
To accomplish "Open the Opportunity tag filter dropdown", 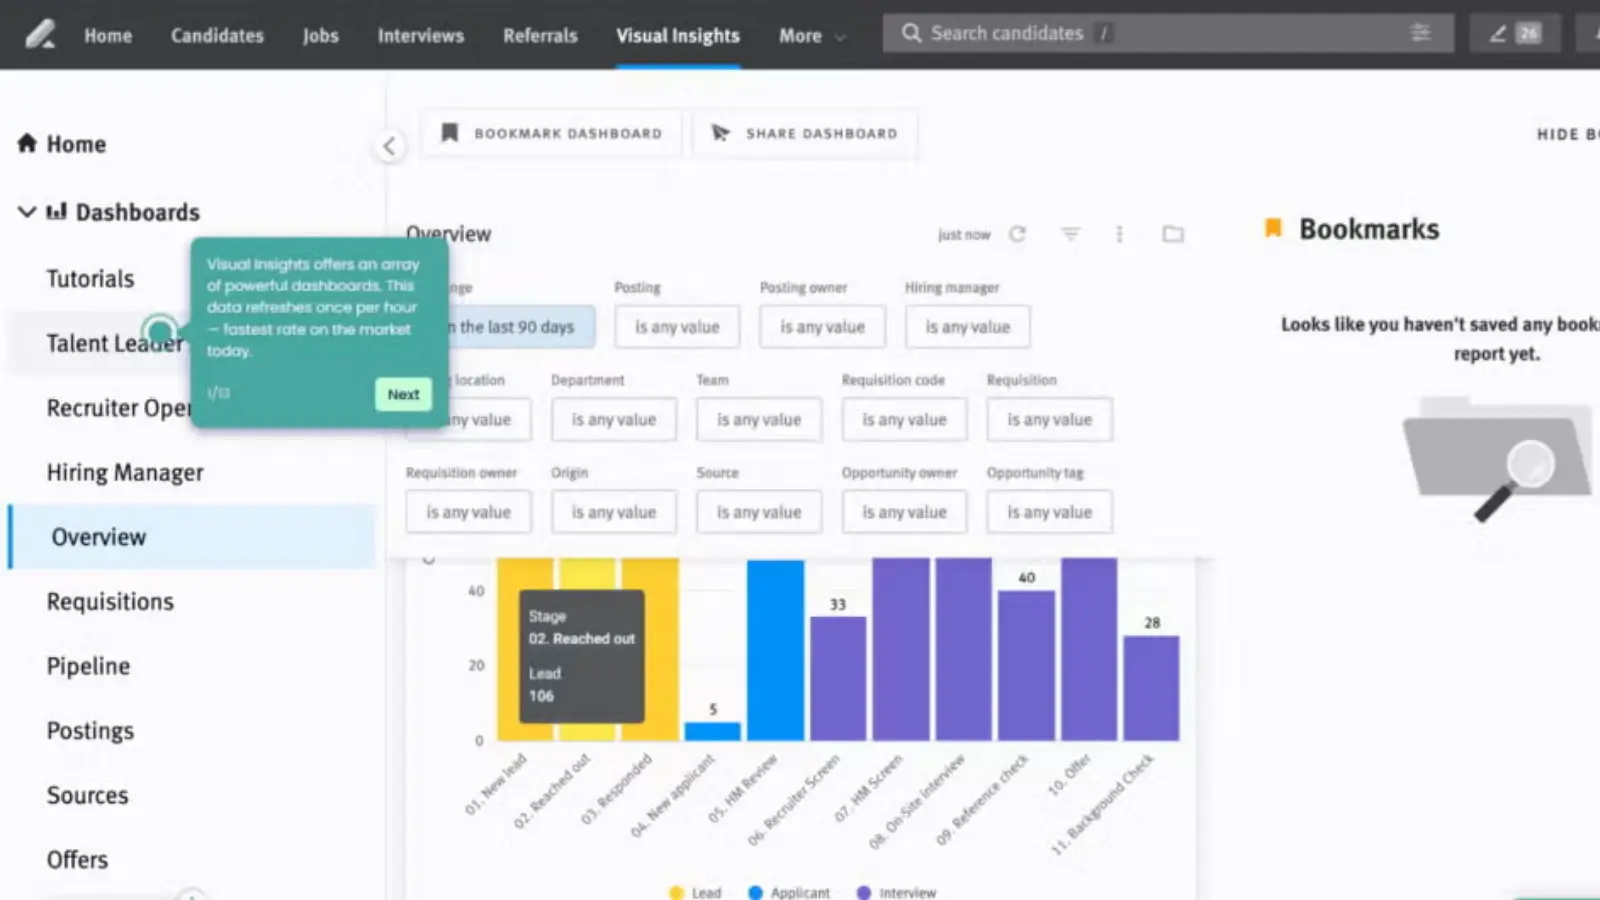I will 1049,512.
